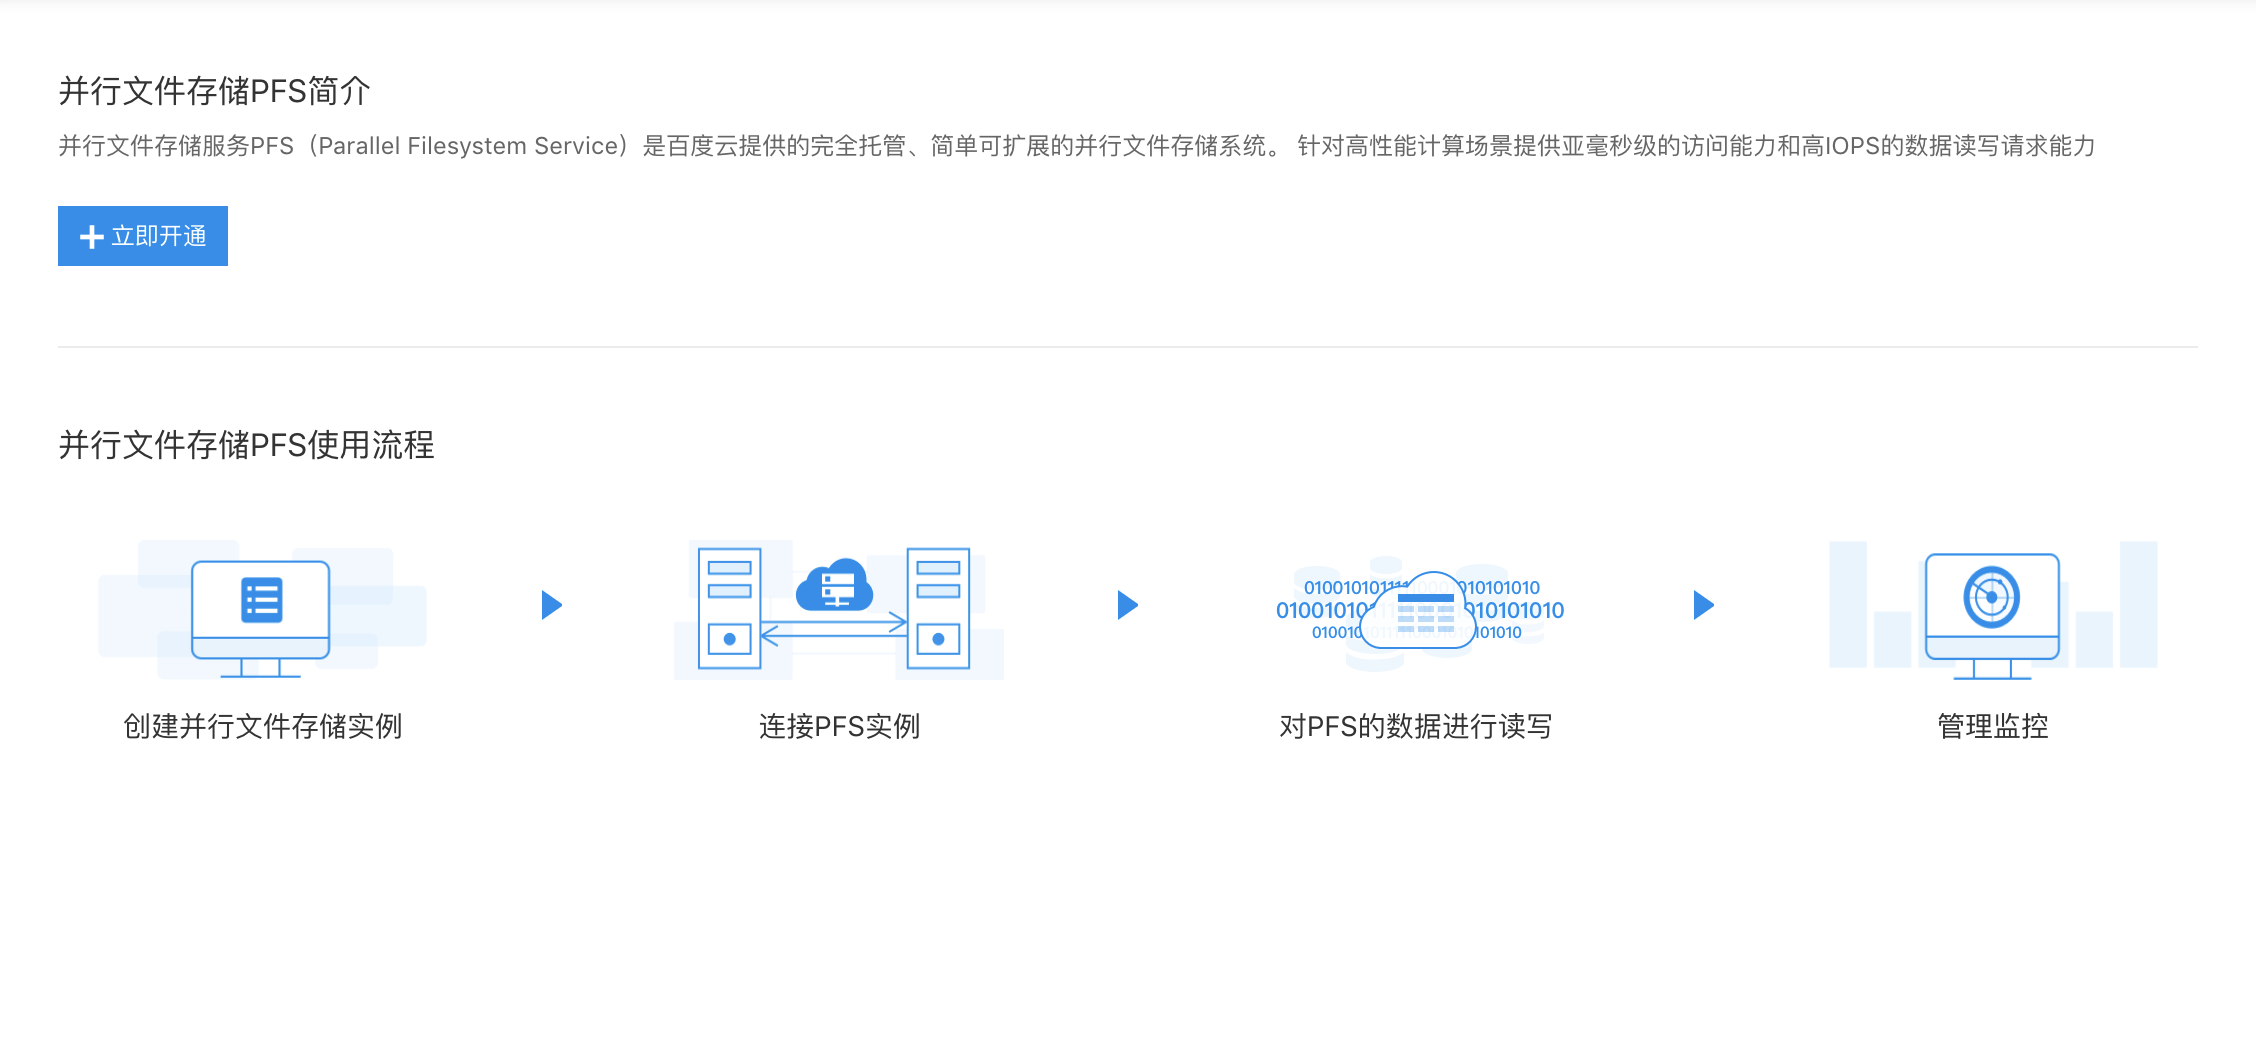Viewport: 2256px width, 1042px height.
Task: Open the radar monitor icon for 管理监控
Action: 1993,610
